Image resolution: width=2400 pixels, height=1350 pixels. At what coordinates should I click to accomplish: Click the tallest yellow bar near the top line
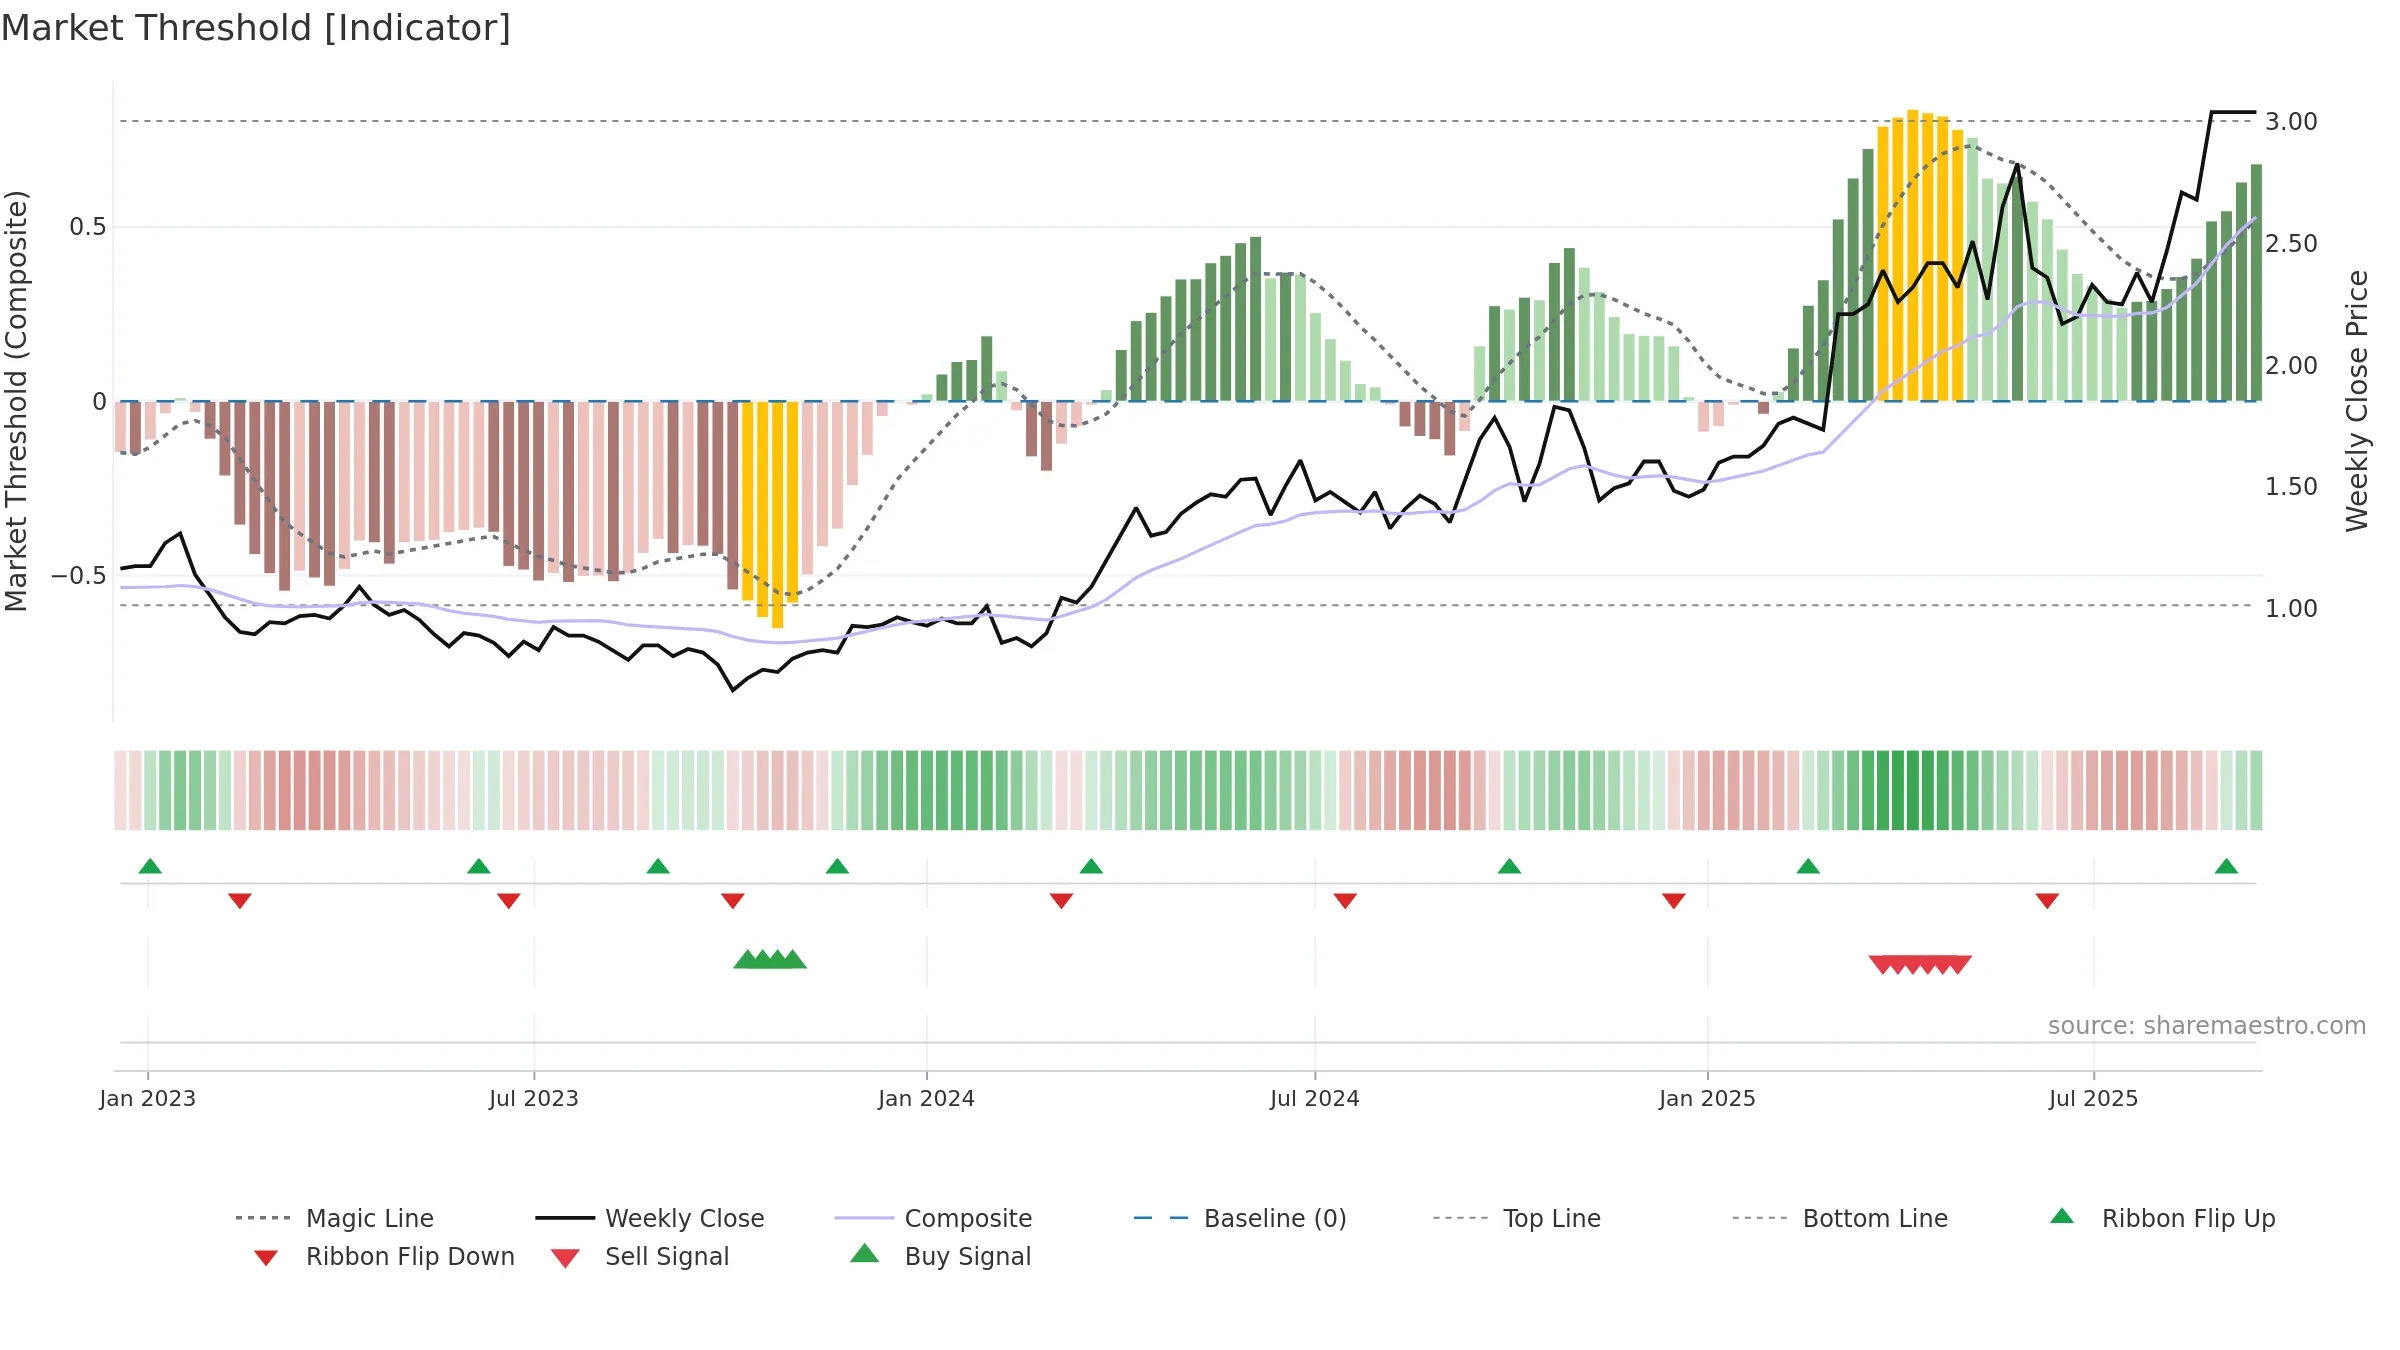1913,255
